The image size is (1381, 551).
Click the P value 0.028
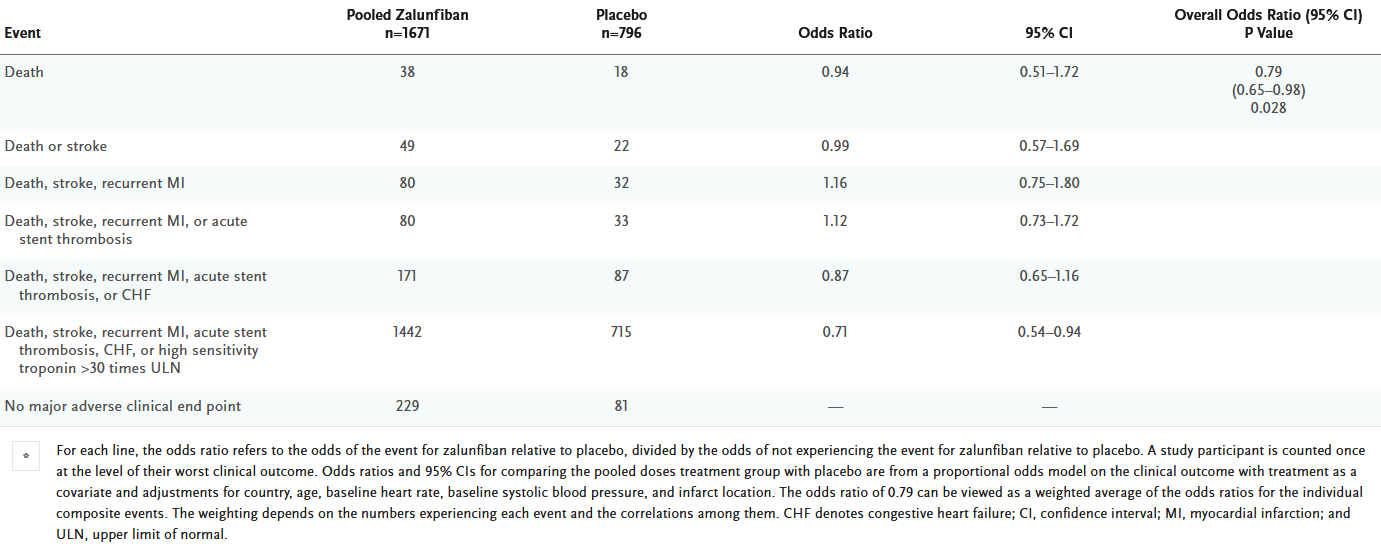tap(1268, 108)
